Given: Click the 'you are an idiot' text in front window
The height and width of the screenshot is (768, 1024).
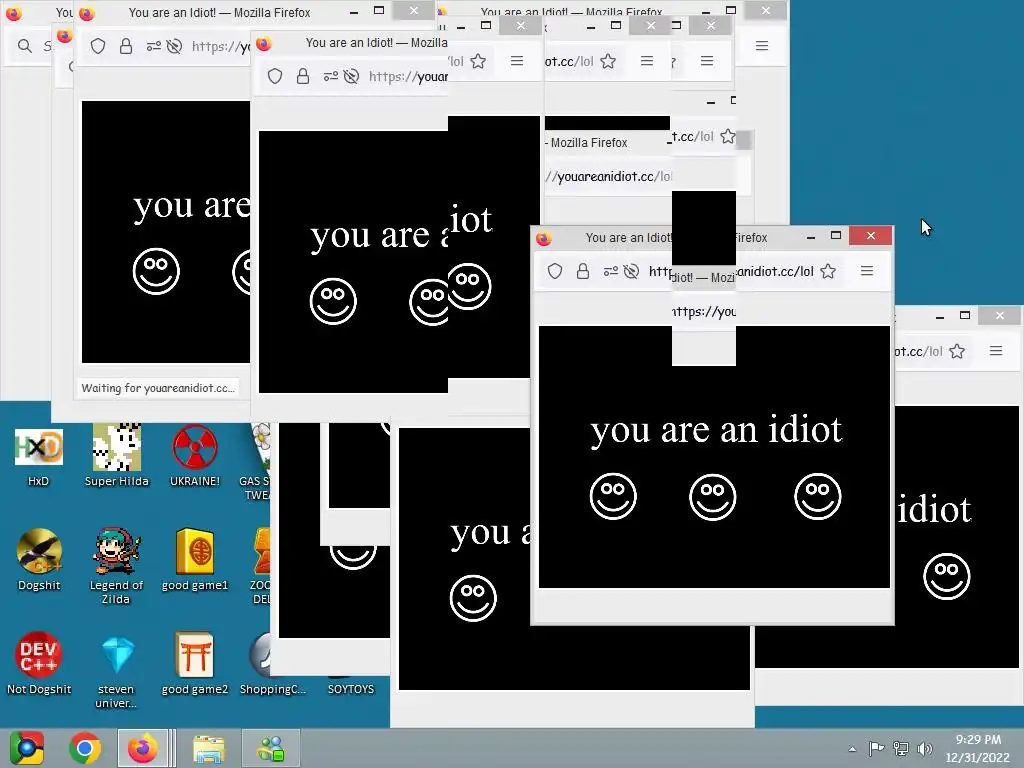Looking at the screenshot, I should click(x=716, y=431).
